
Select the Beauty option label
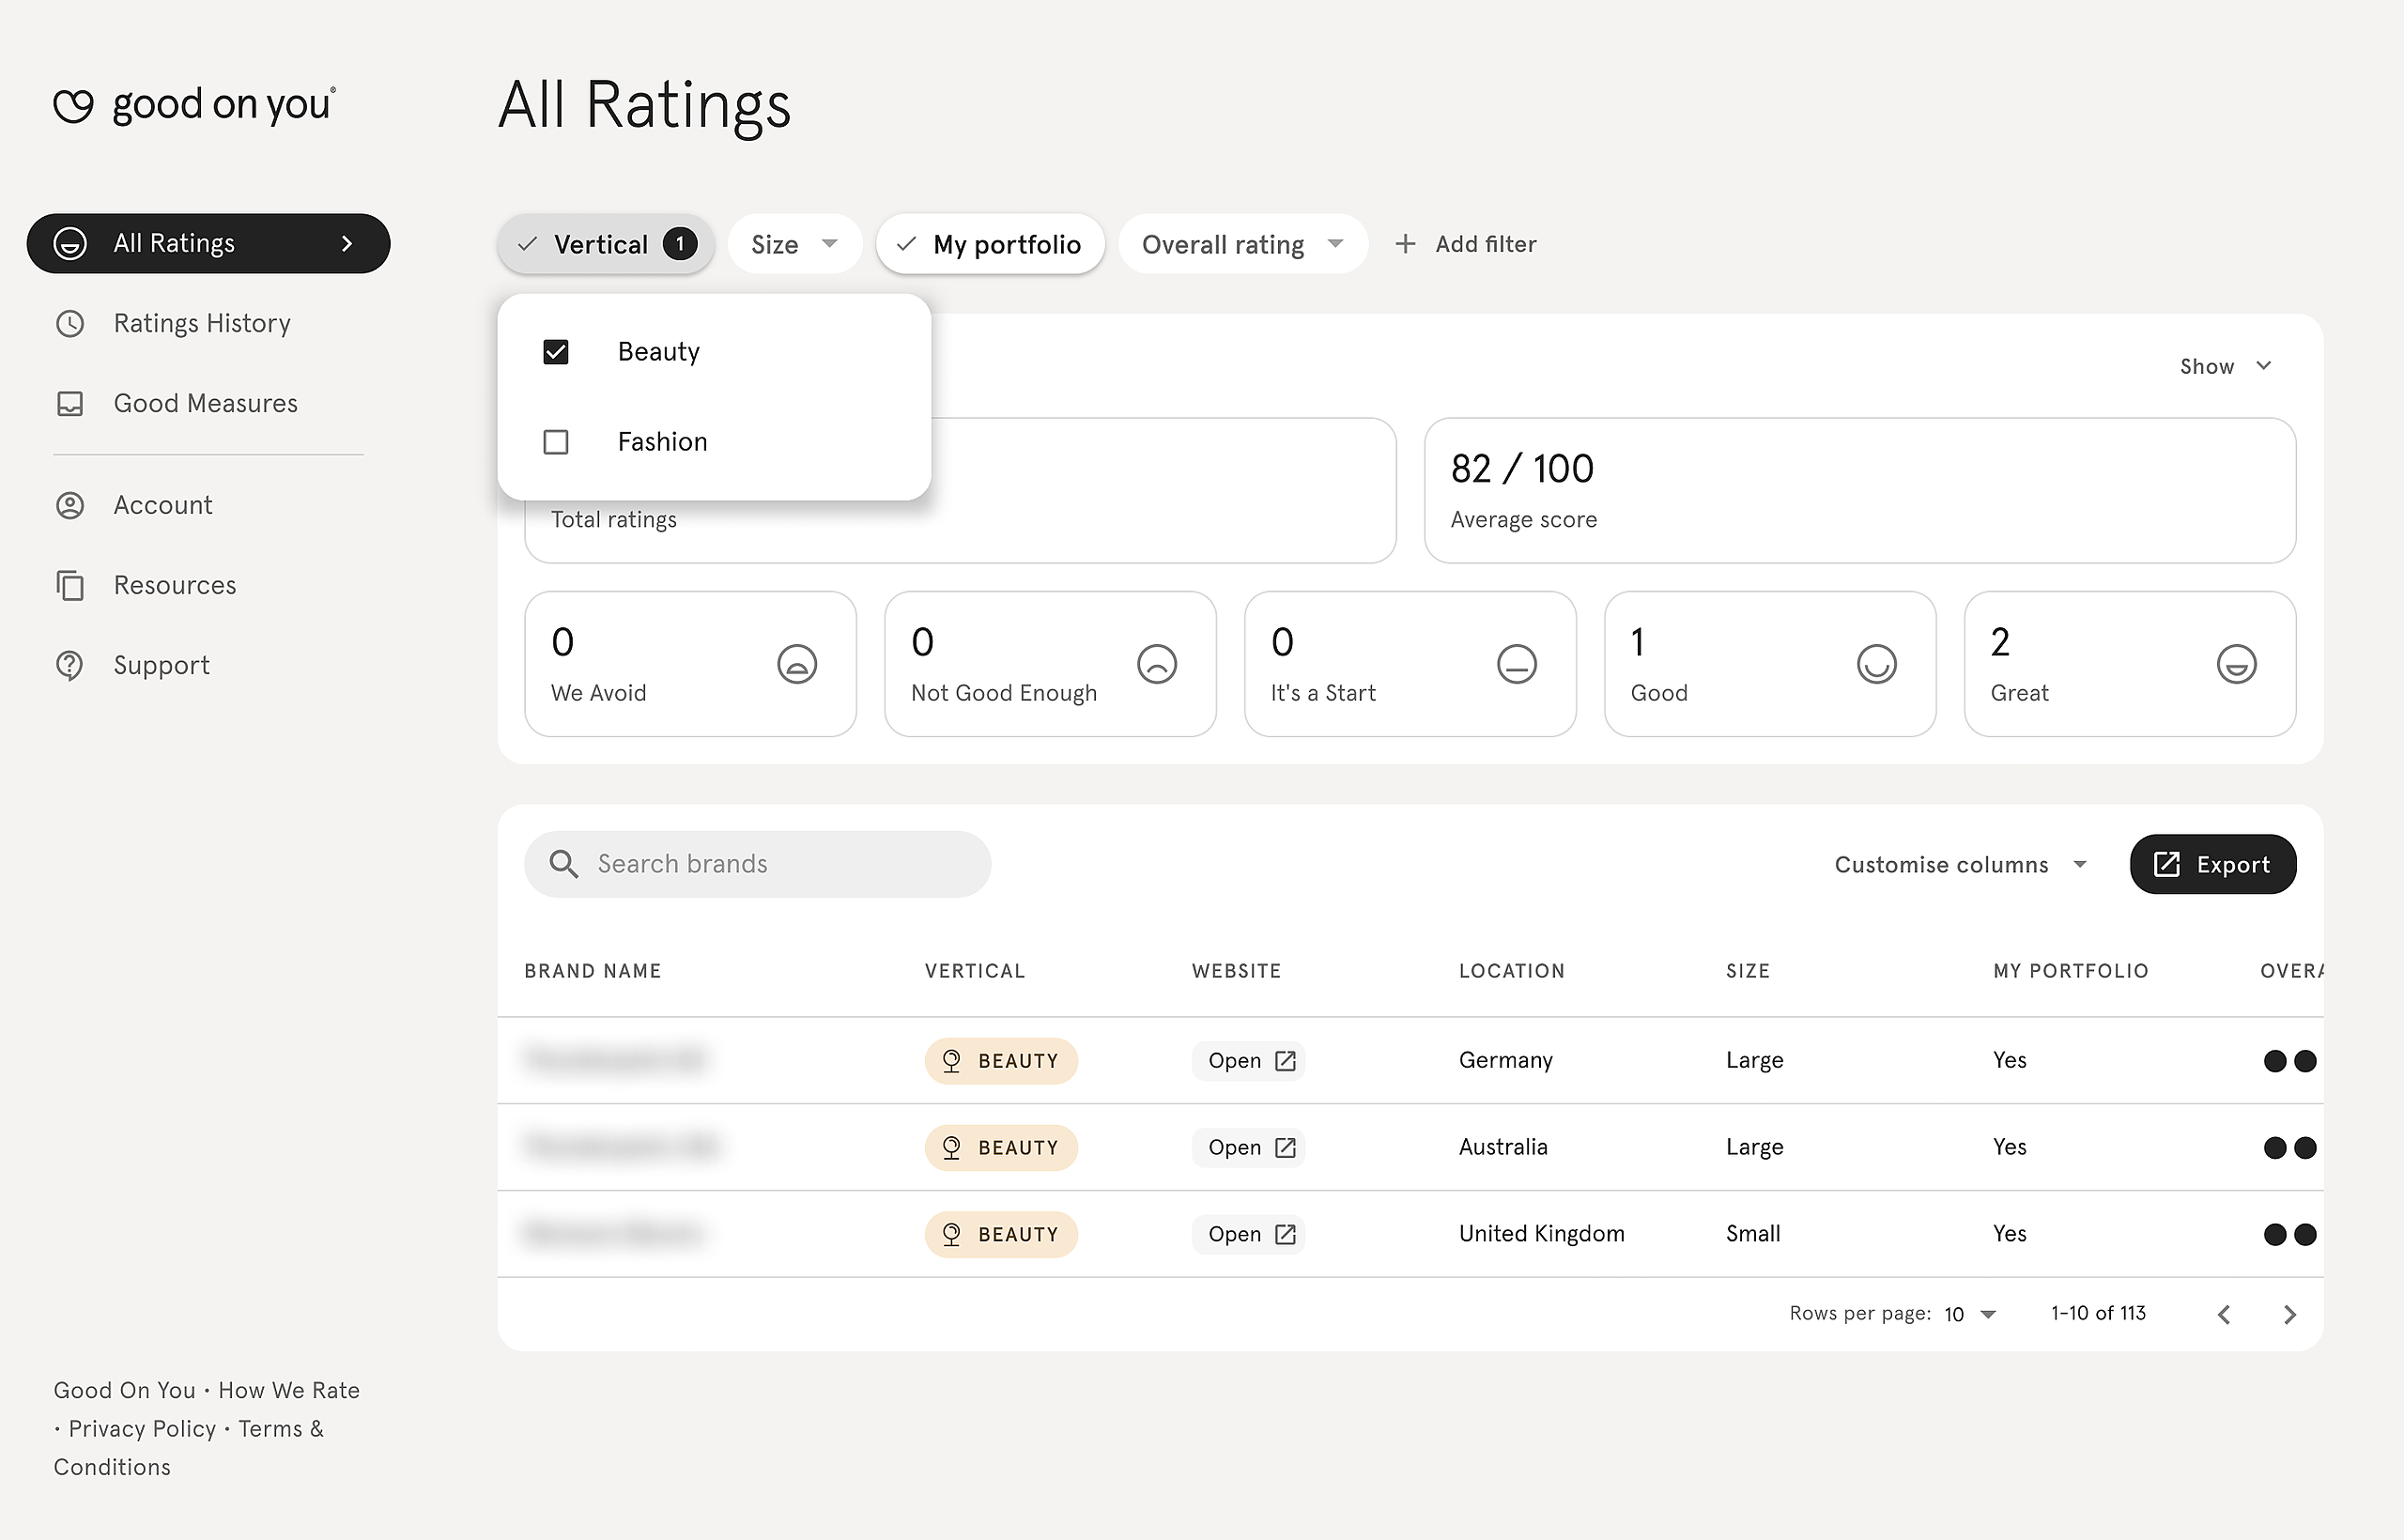tap(659, 352)
